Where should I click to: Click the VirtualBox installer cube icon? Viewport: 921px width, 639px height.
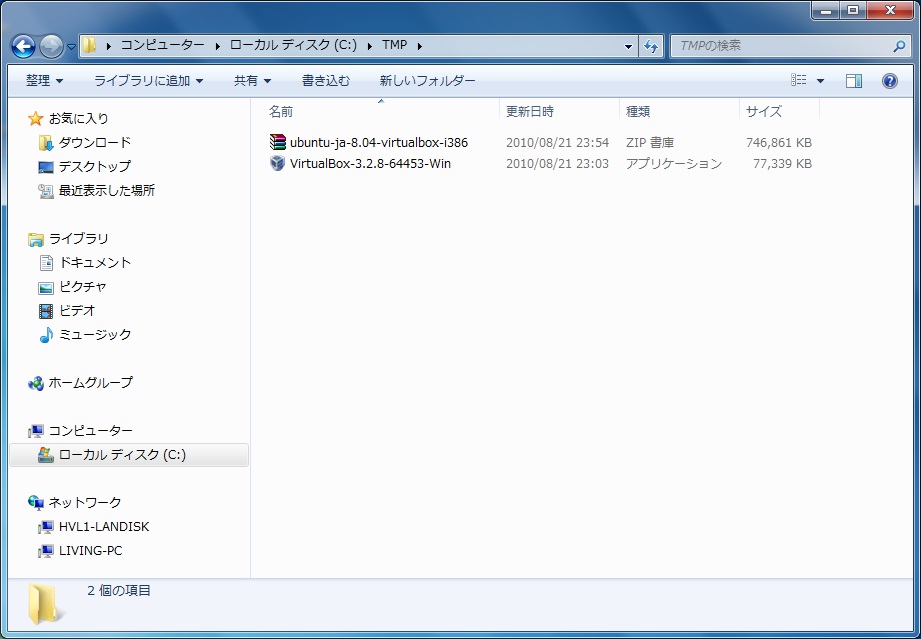point(277,163)
